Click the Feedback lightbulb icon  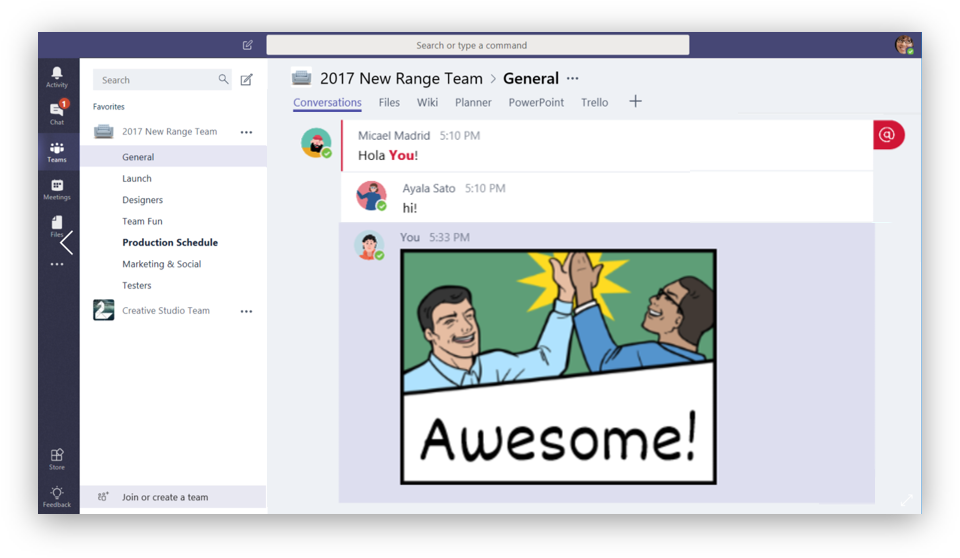(57, 496)
